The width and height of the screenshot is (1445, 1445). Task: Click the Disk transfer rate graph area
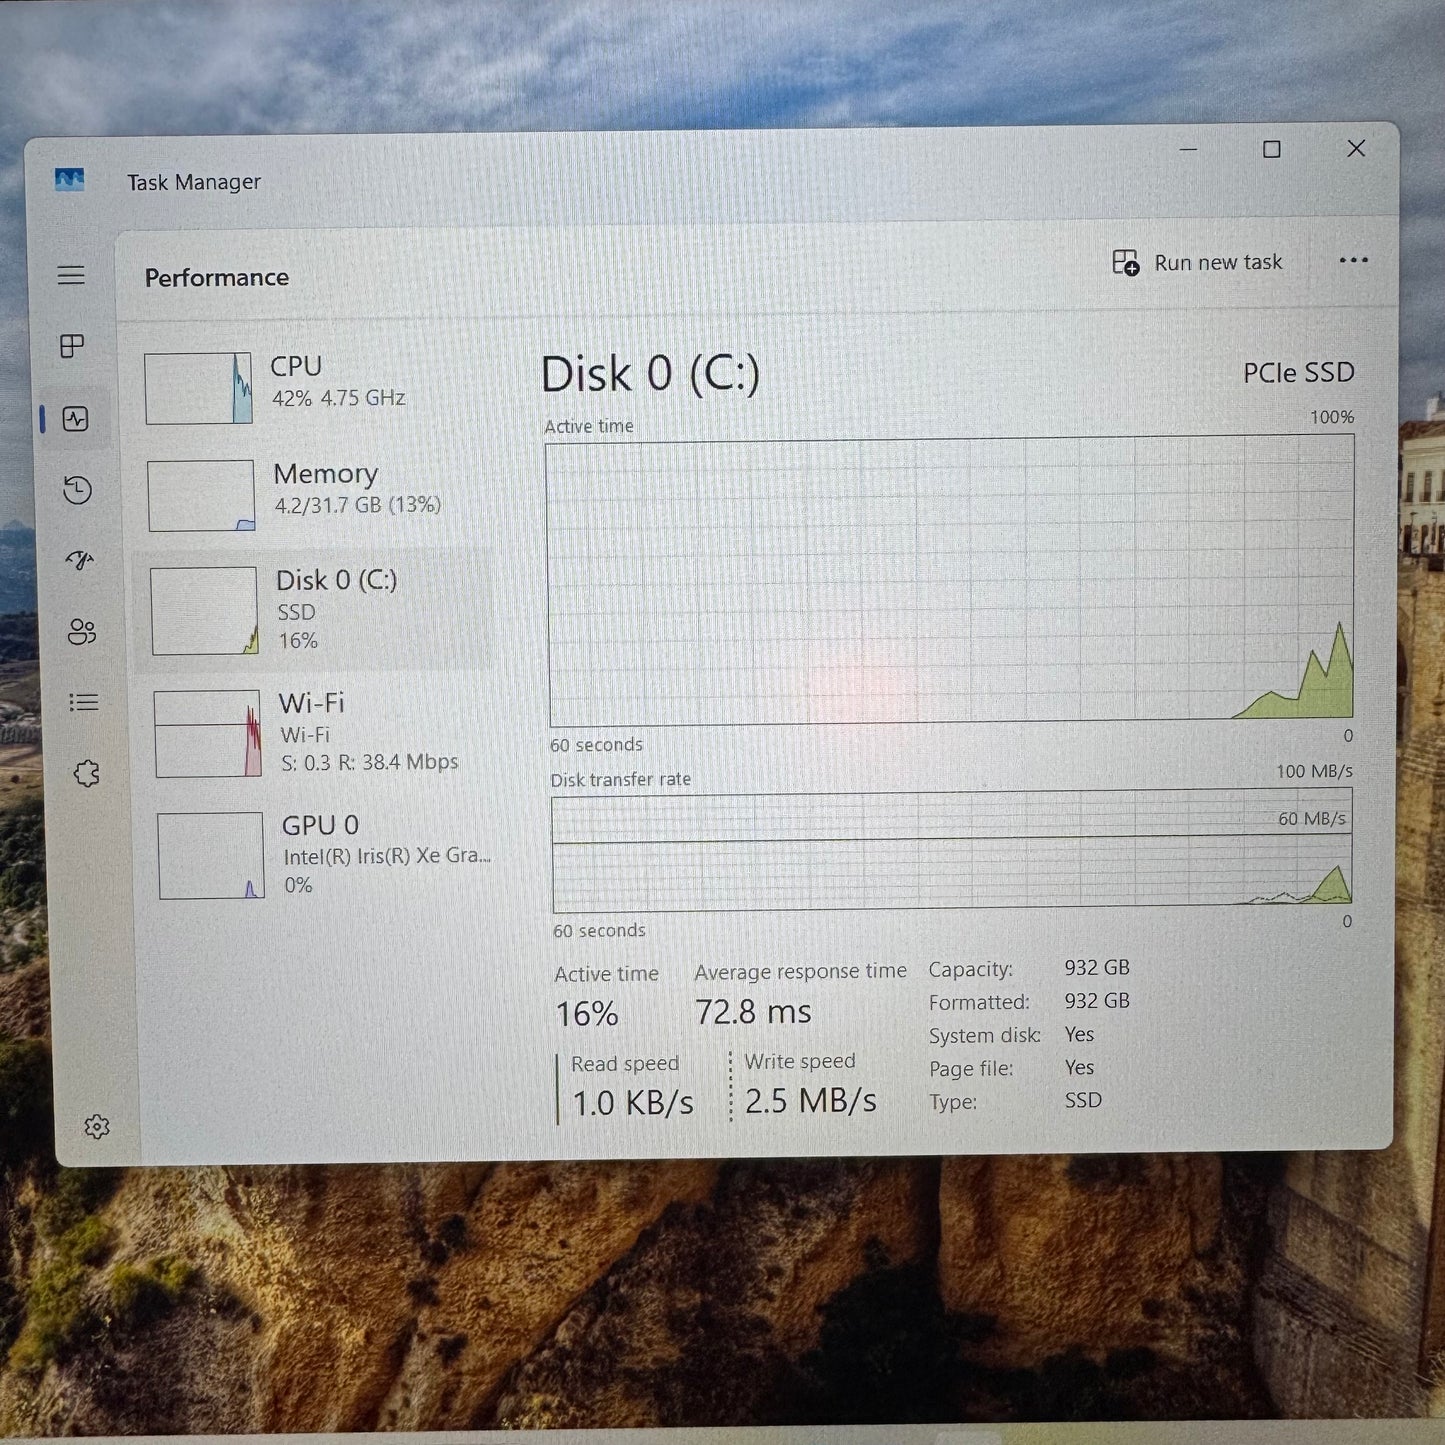point(948,855)
